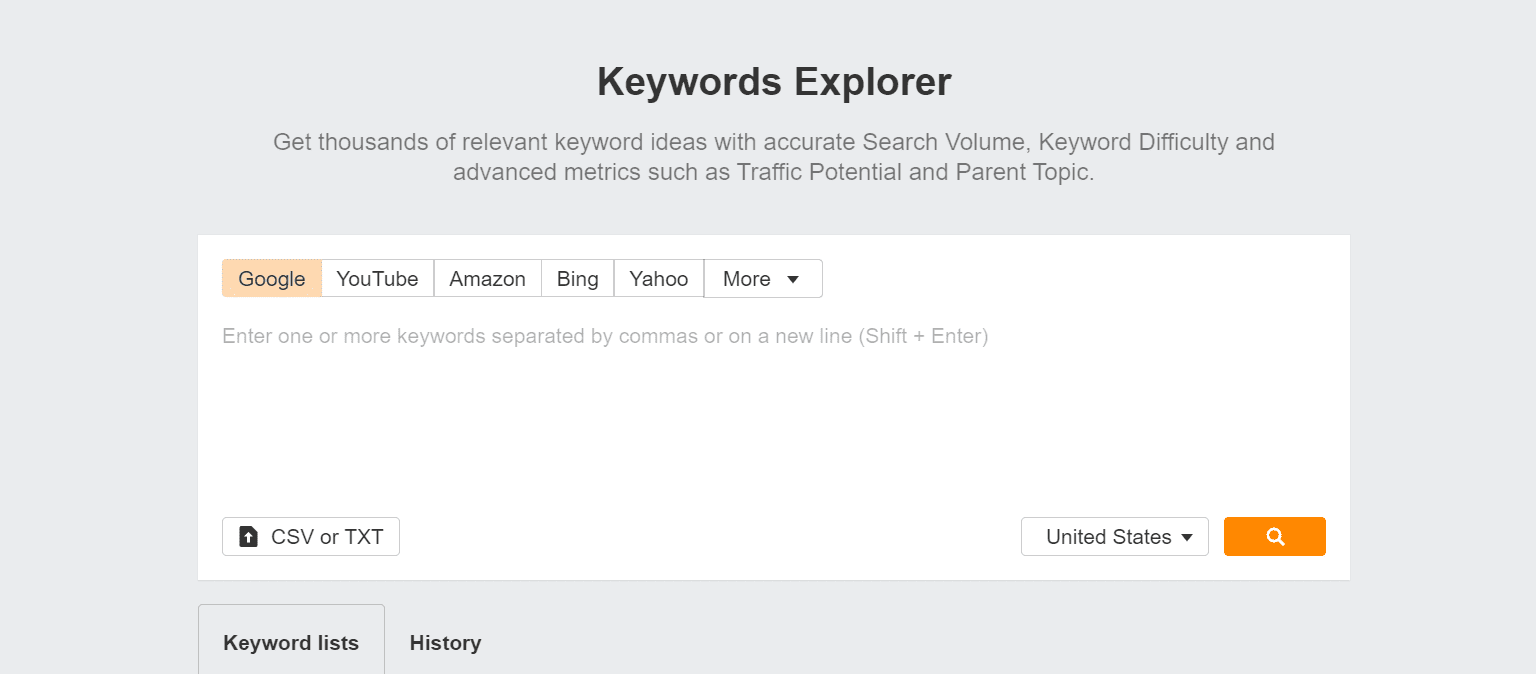Image resolution: width=1536 pixels, height=674 pixels.
Task: Choose Yahoo as the search engine
Action: click(658, 279)
